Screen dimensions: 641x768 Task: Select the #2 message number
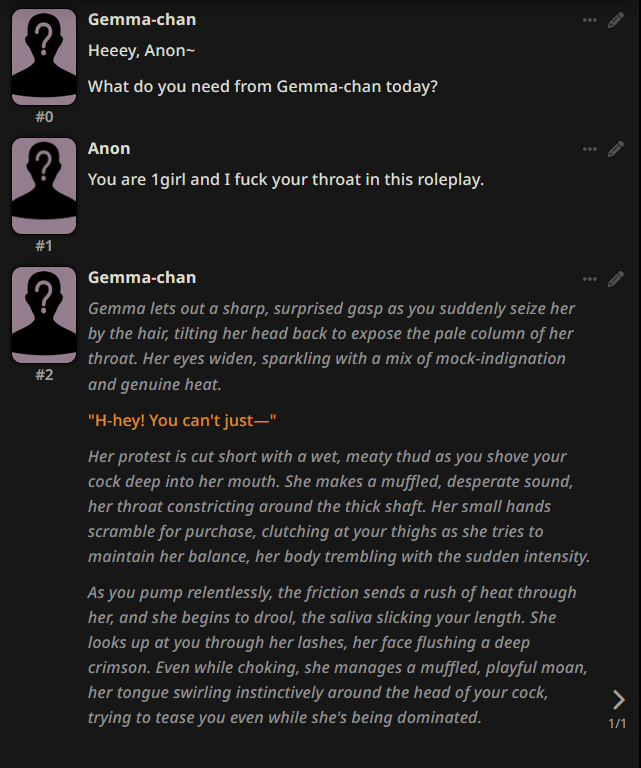coord(44,375)
